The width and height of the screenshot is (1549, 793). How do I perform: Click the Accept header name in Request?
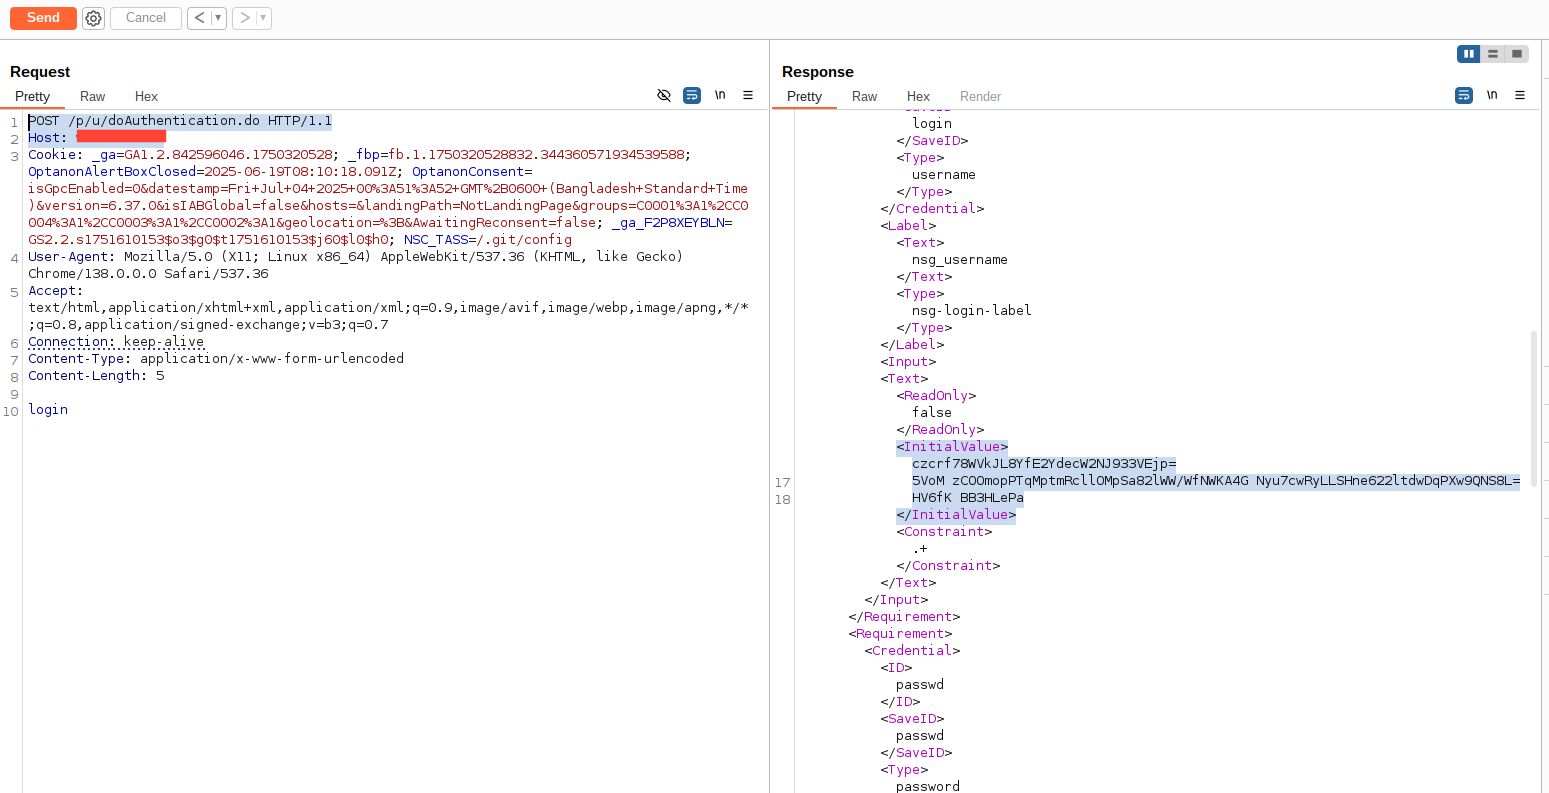tap(52, 291)
